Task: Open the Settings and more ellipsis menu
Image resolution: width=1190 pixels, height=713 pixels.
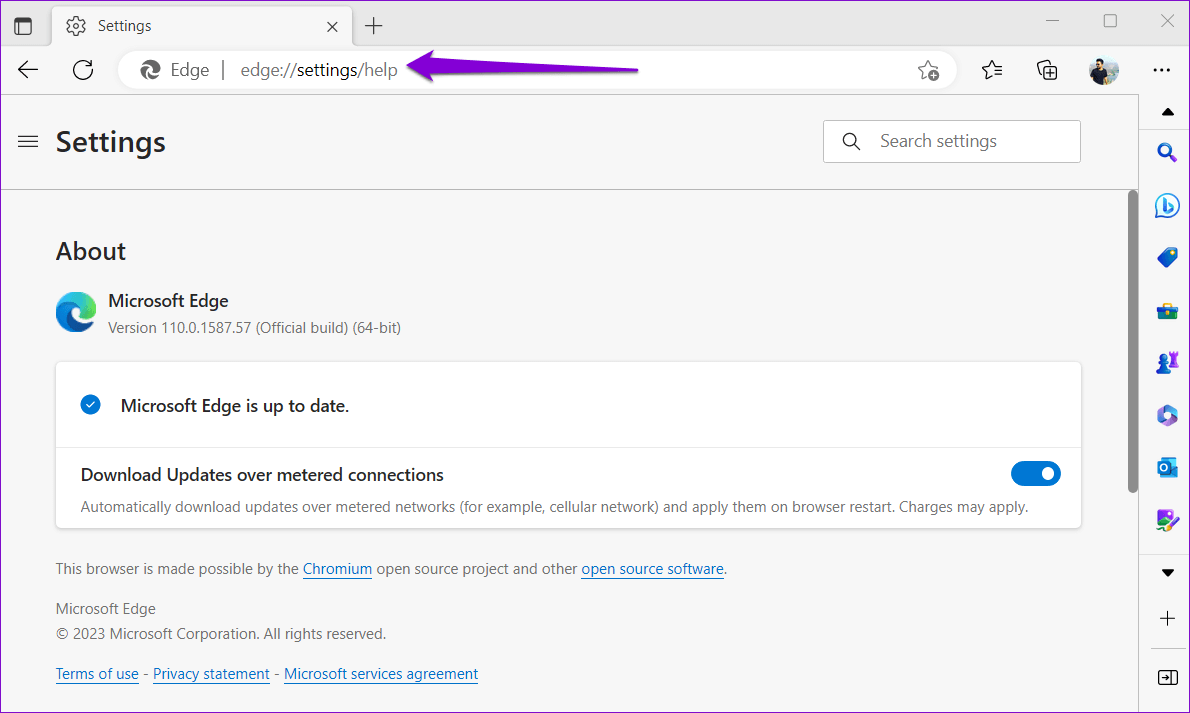Action: (x=1161, y=70)
